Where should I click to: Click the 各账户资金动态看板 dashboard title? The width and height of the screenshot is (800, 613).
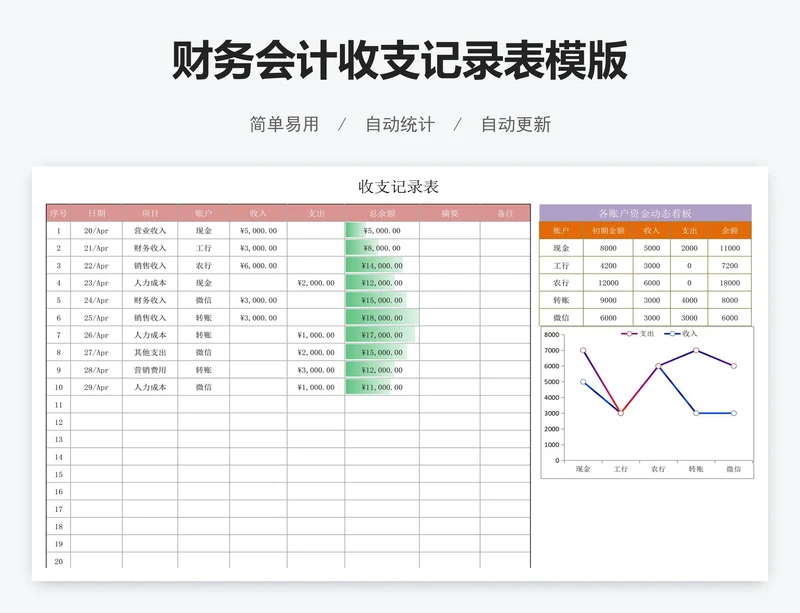tap(645, 213)
